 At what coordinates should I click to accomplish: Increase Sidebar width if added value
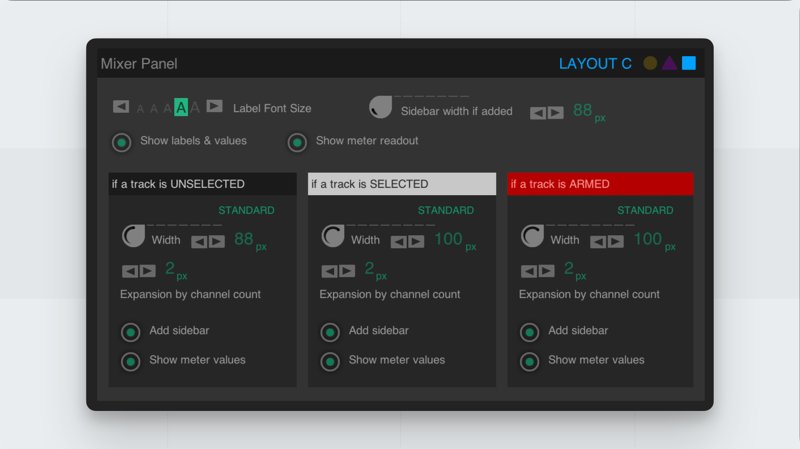point(556,113)
